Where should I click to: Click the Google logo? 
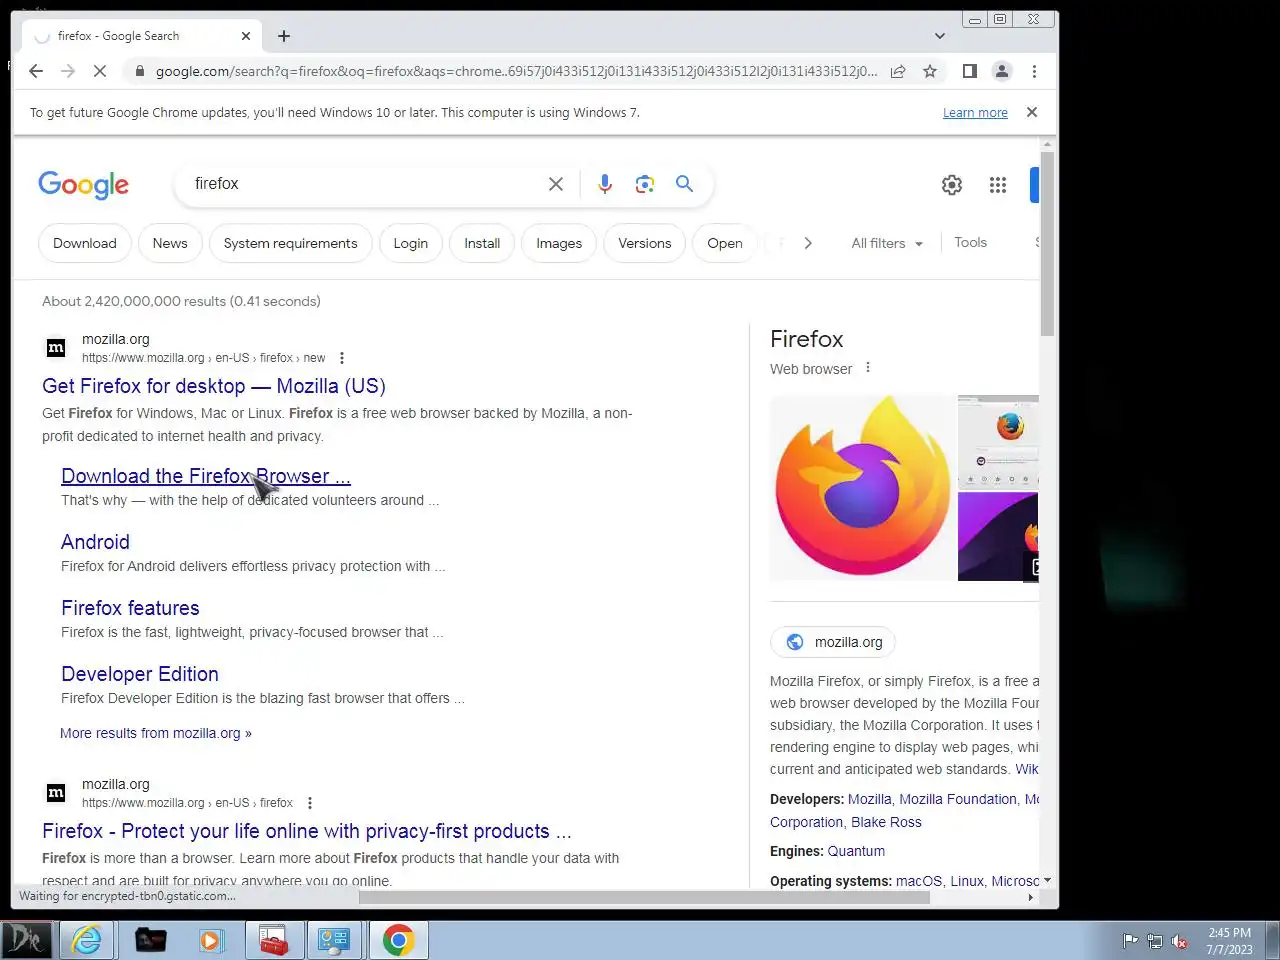[84, 184]
